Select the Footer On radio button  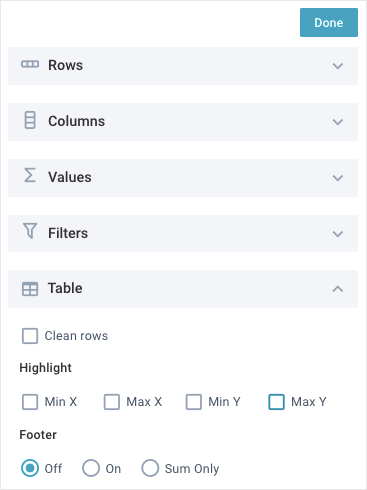click(91, 468)
